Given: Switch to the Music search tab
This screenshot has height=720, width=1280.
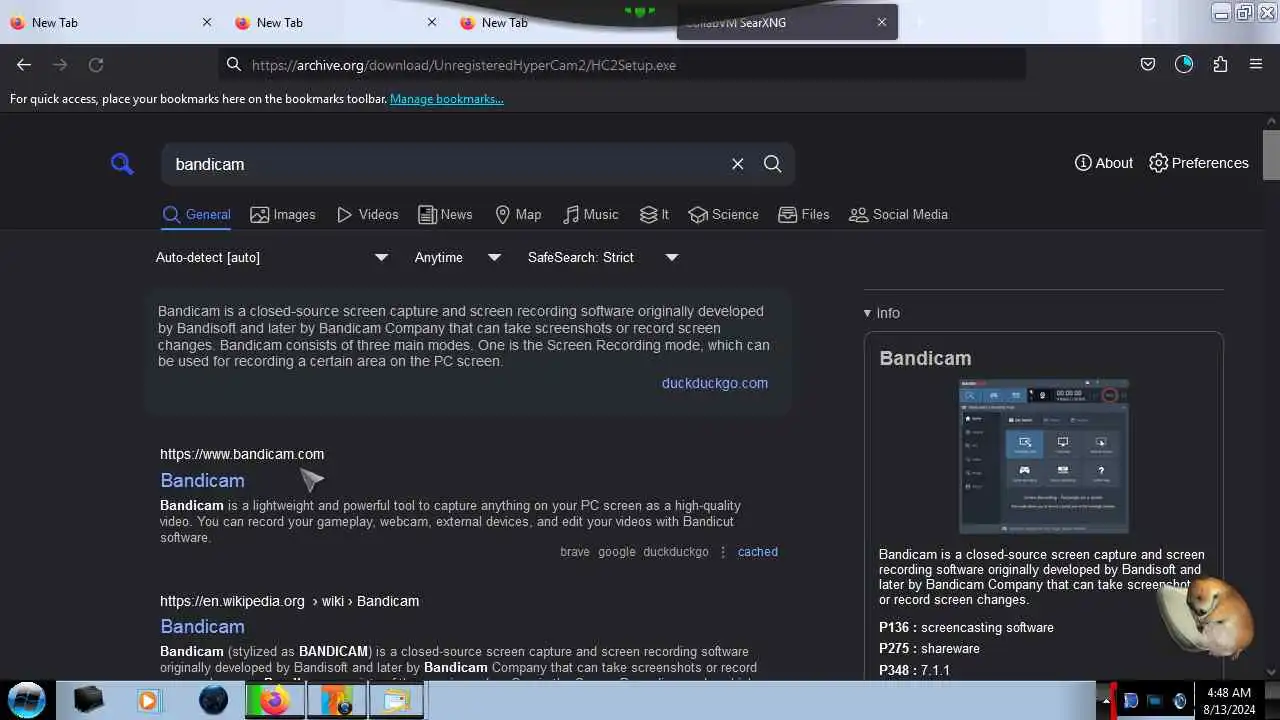Looking at the screenshot, I should pyautogui.click(x=591, y=214).
